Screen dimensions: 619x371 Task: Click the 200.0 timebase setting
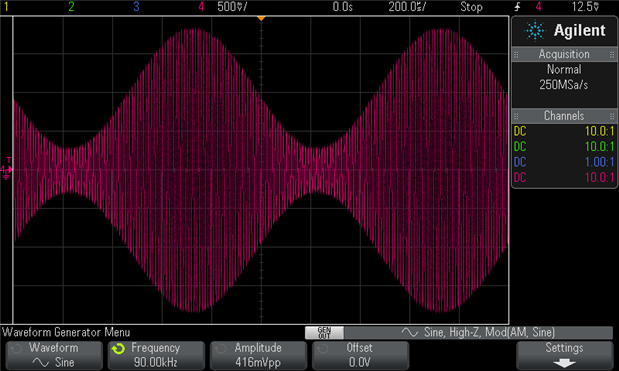tap(407, 7)
